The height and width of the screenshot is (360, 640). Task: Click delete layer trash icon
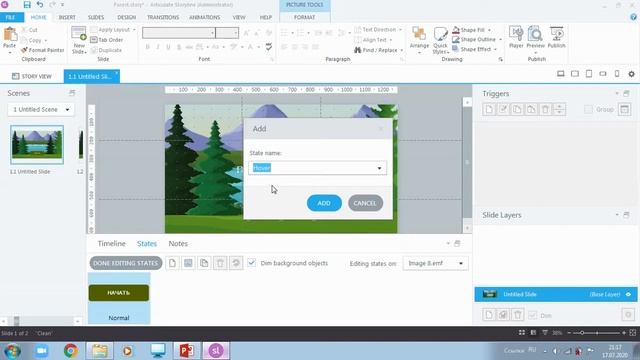pos(518,315)
